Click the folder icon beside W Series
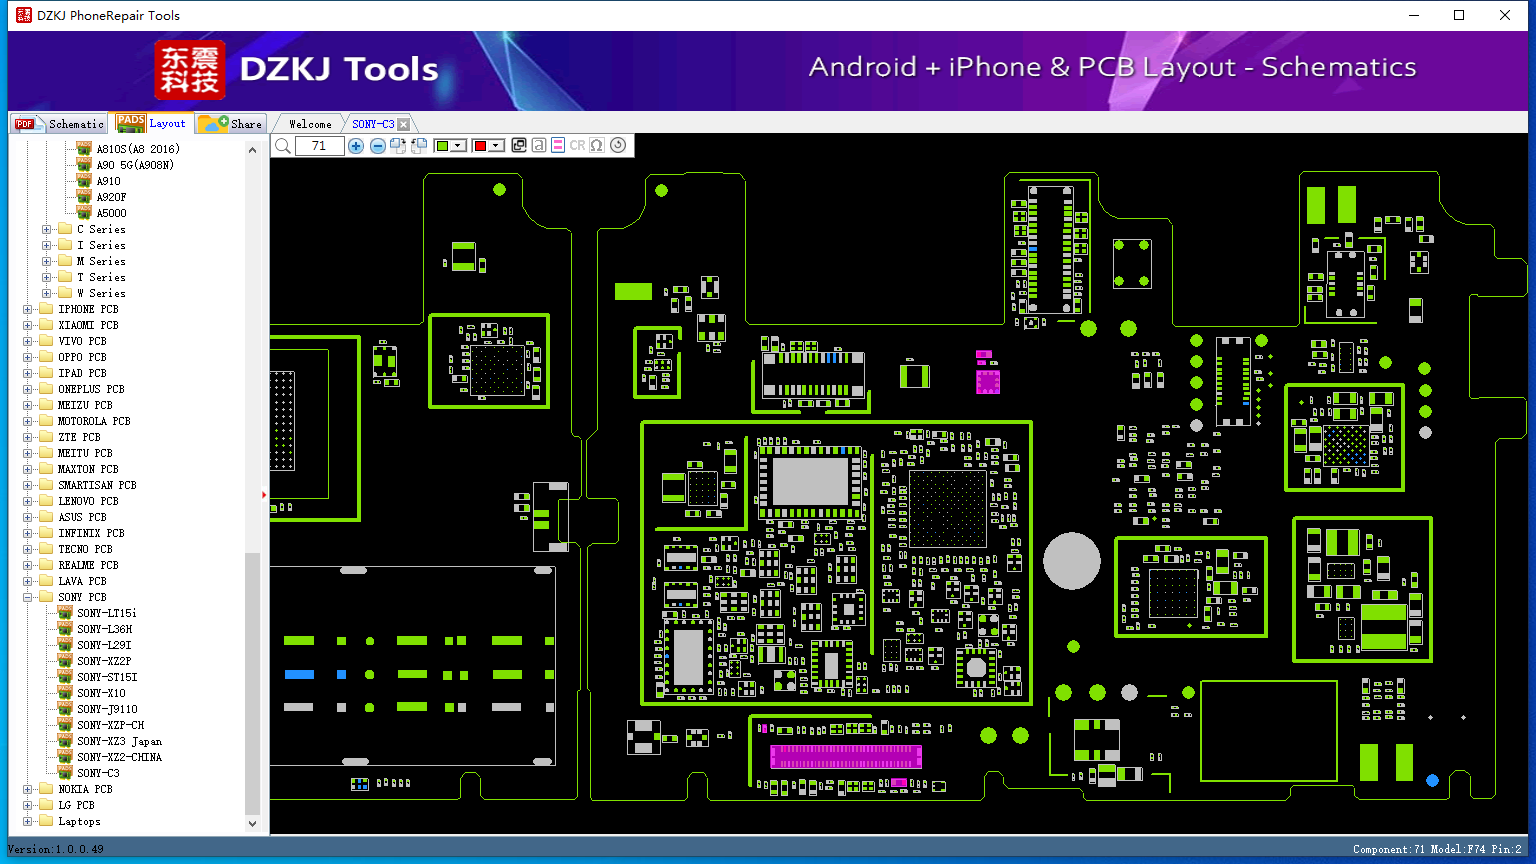The height and width of the screenshot is (864, 1536). [x=65, y=293]
